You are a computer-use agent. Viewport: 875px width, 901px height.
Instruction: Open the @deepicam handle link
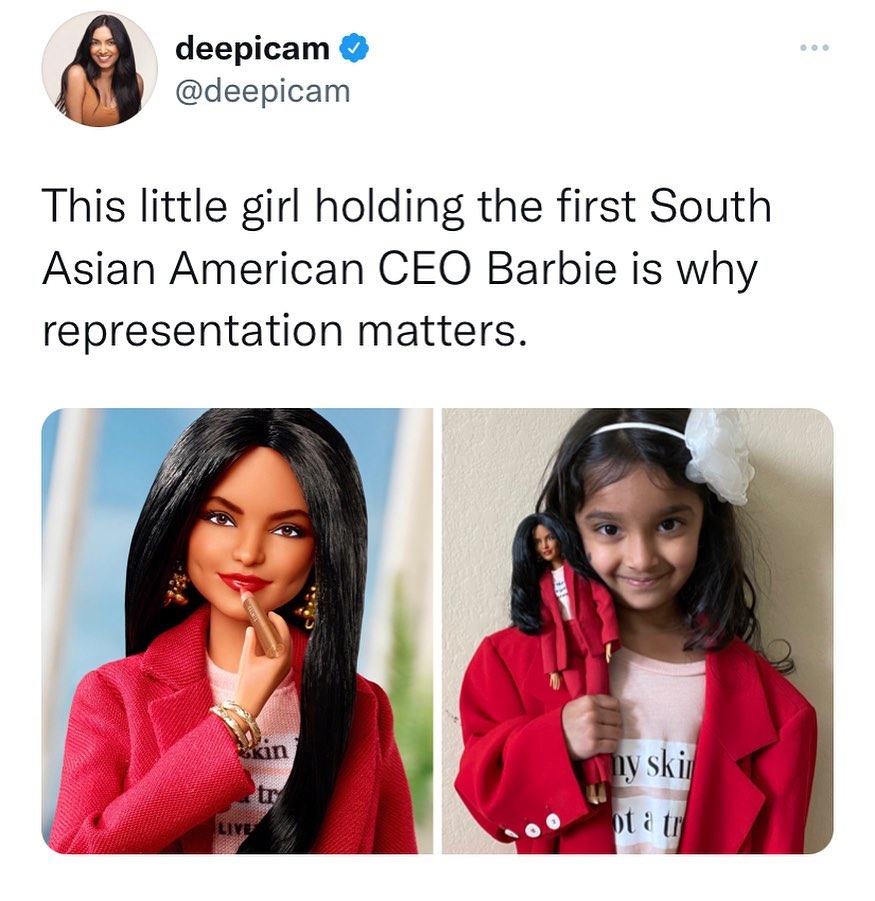(x=263, y=92)
